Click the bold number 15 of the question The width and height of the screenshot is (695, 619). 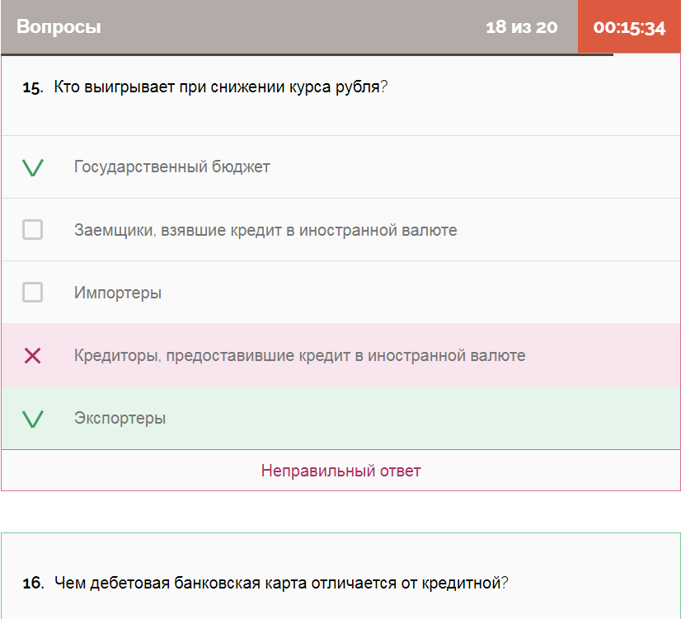[x=32, y=88]
